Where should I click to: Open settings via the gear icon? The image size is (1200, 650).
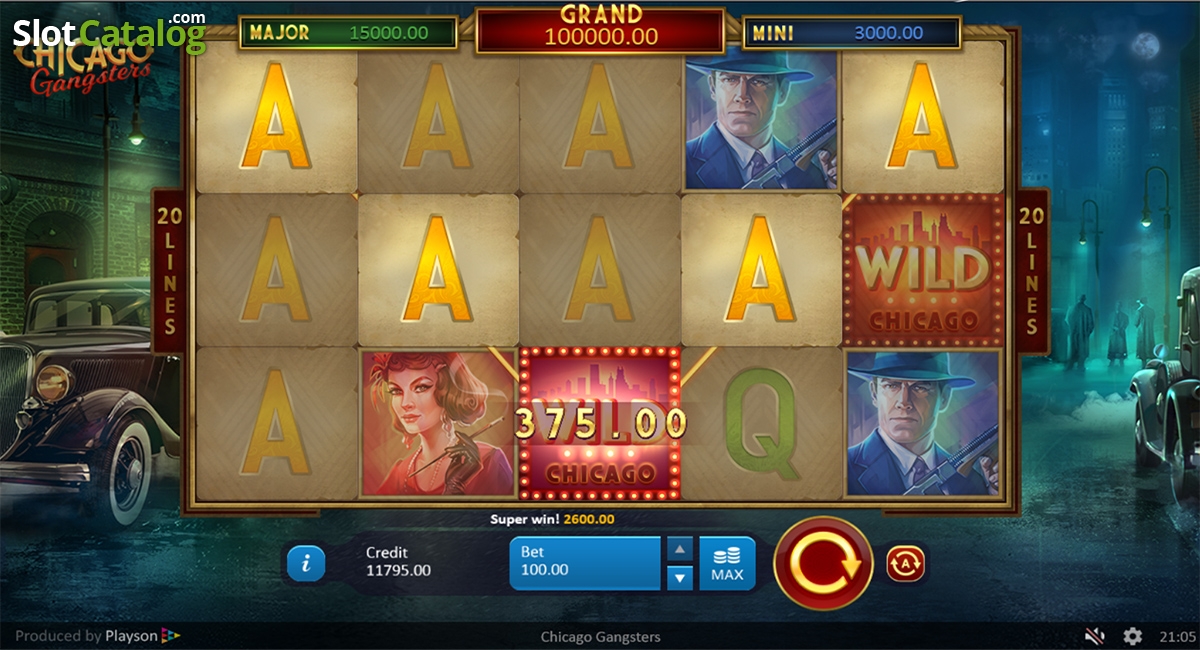click(1132, 636)
